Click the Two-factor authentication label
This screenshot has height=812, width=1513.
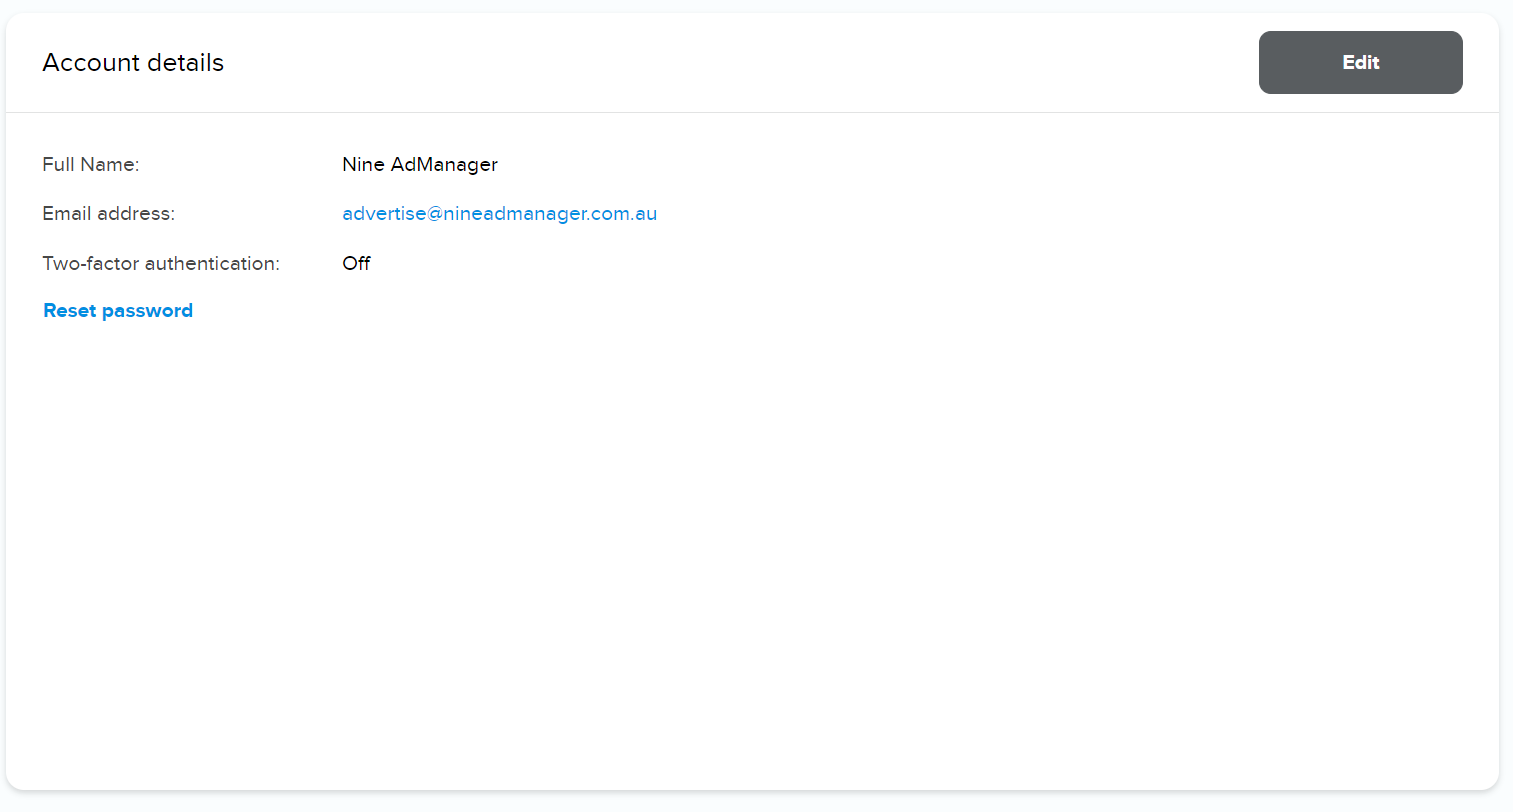coord(161,263)
